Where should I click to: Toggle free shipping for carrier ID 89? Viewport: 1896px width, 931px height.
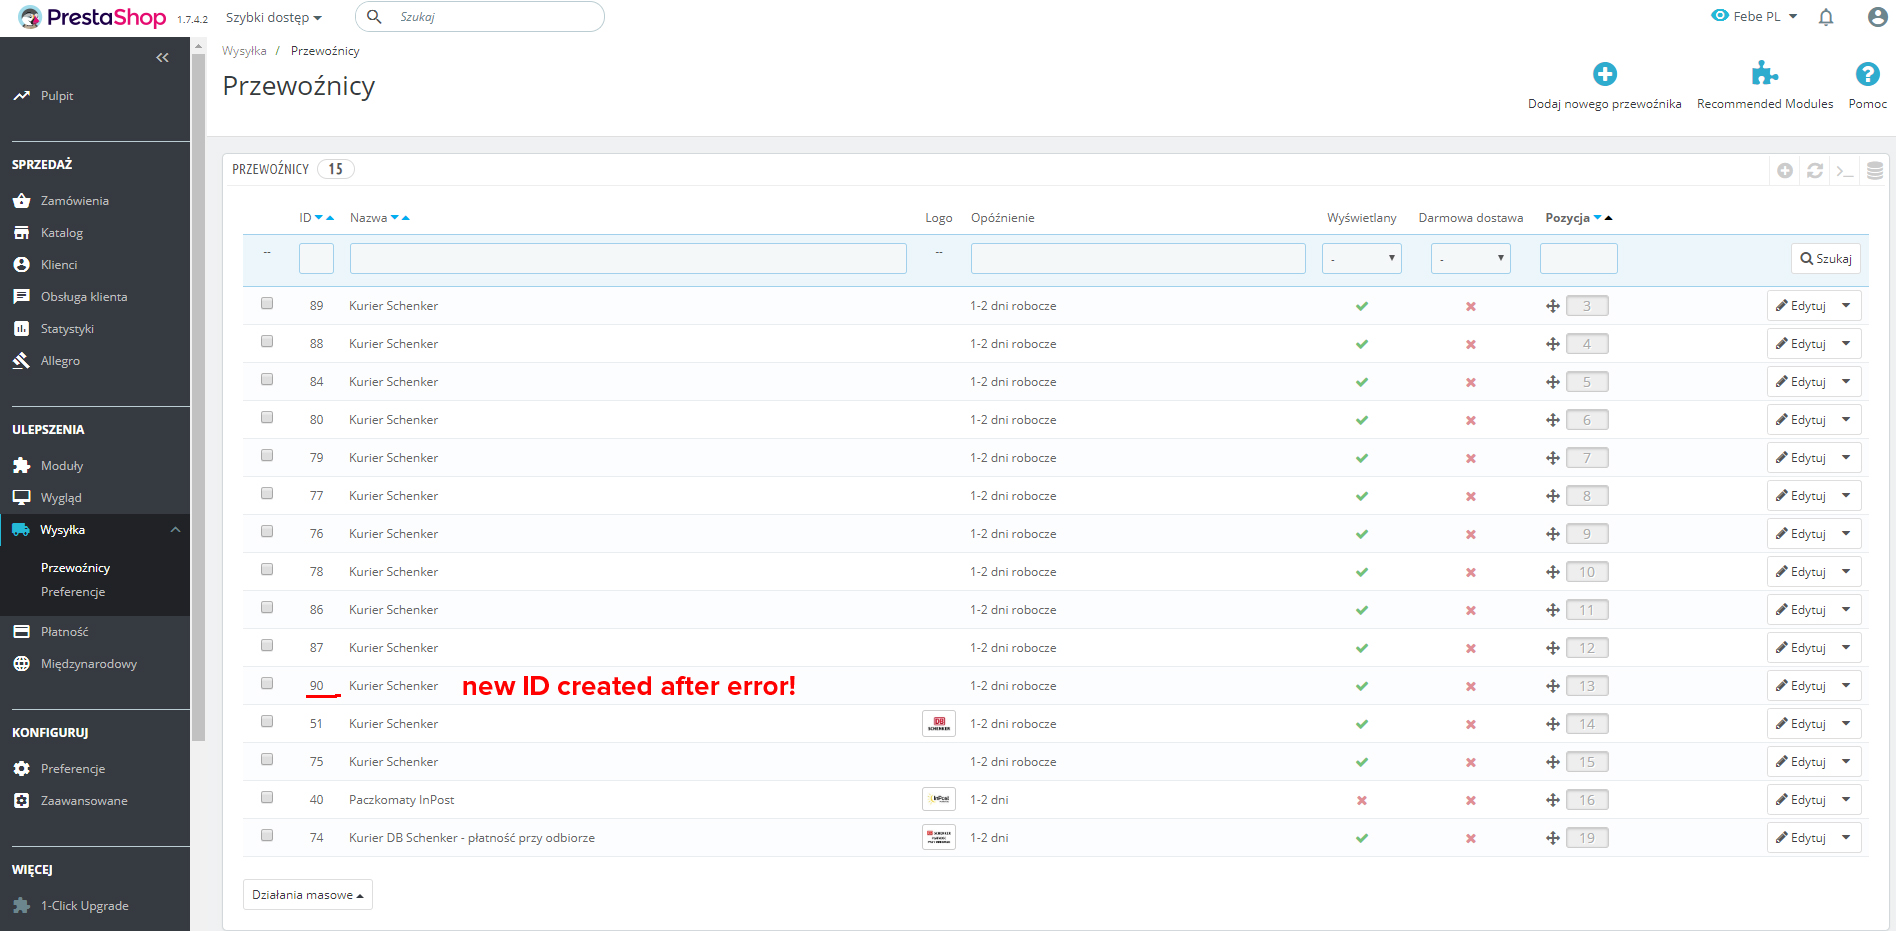coord(1471,306)
